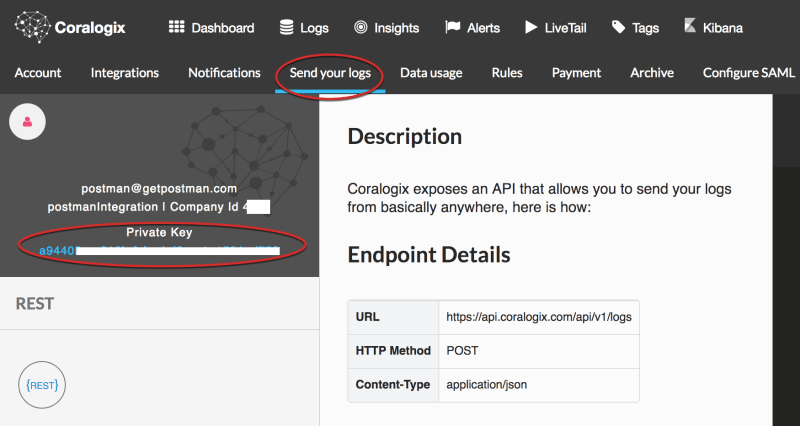
Task: Click the postman@getpostman.com email text
Action: (x=159, y=188)
